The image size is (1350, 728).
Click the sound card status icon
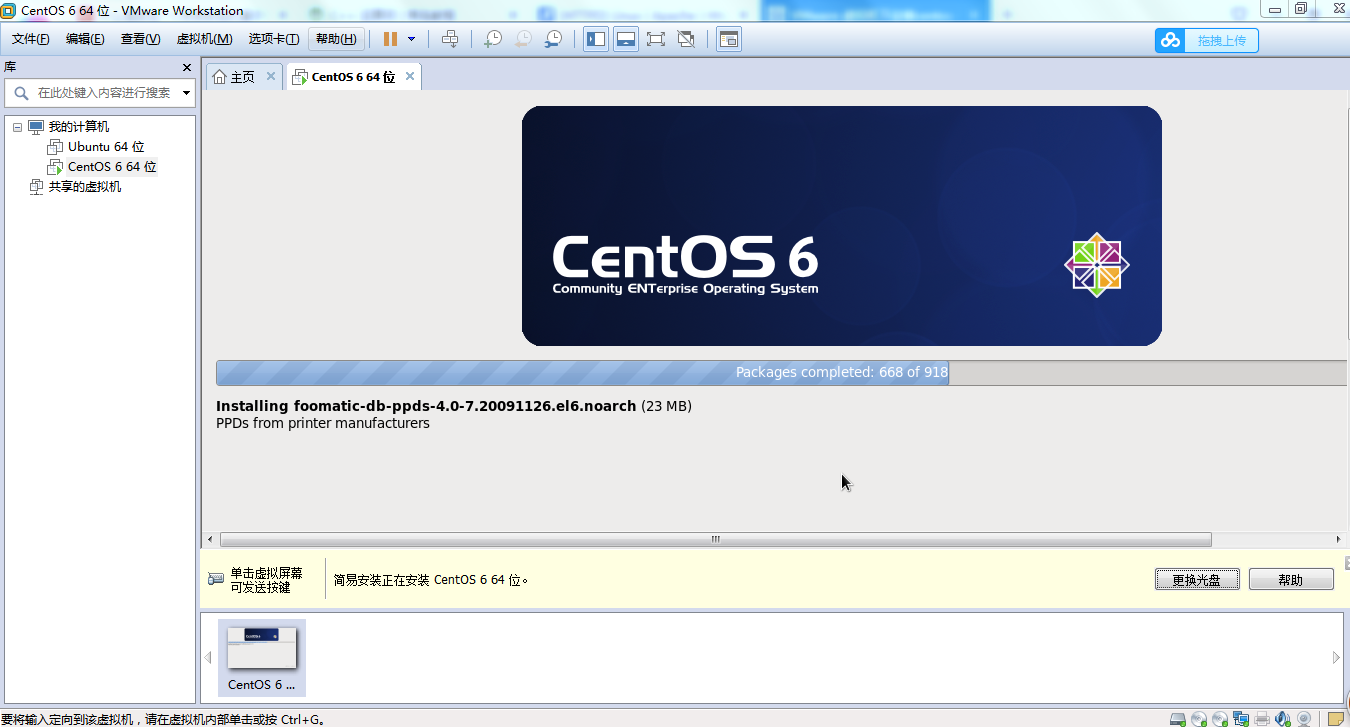[1283, 719]
